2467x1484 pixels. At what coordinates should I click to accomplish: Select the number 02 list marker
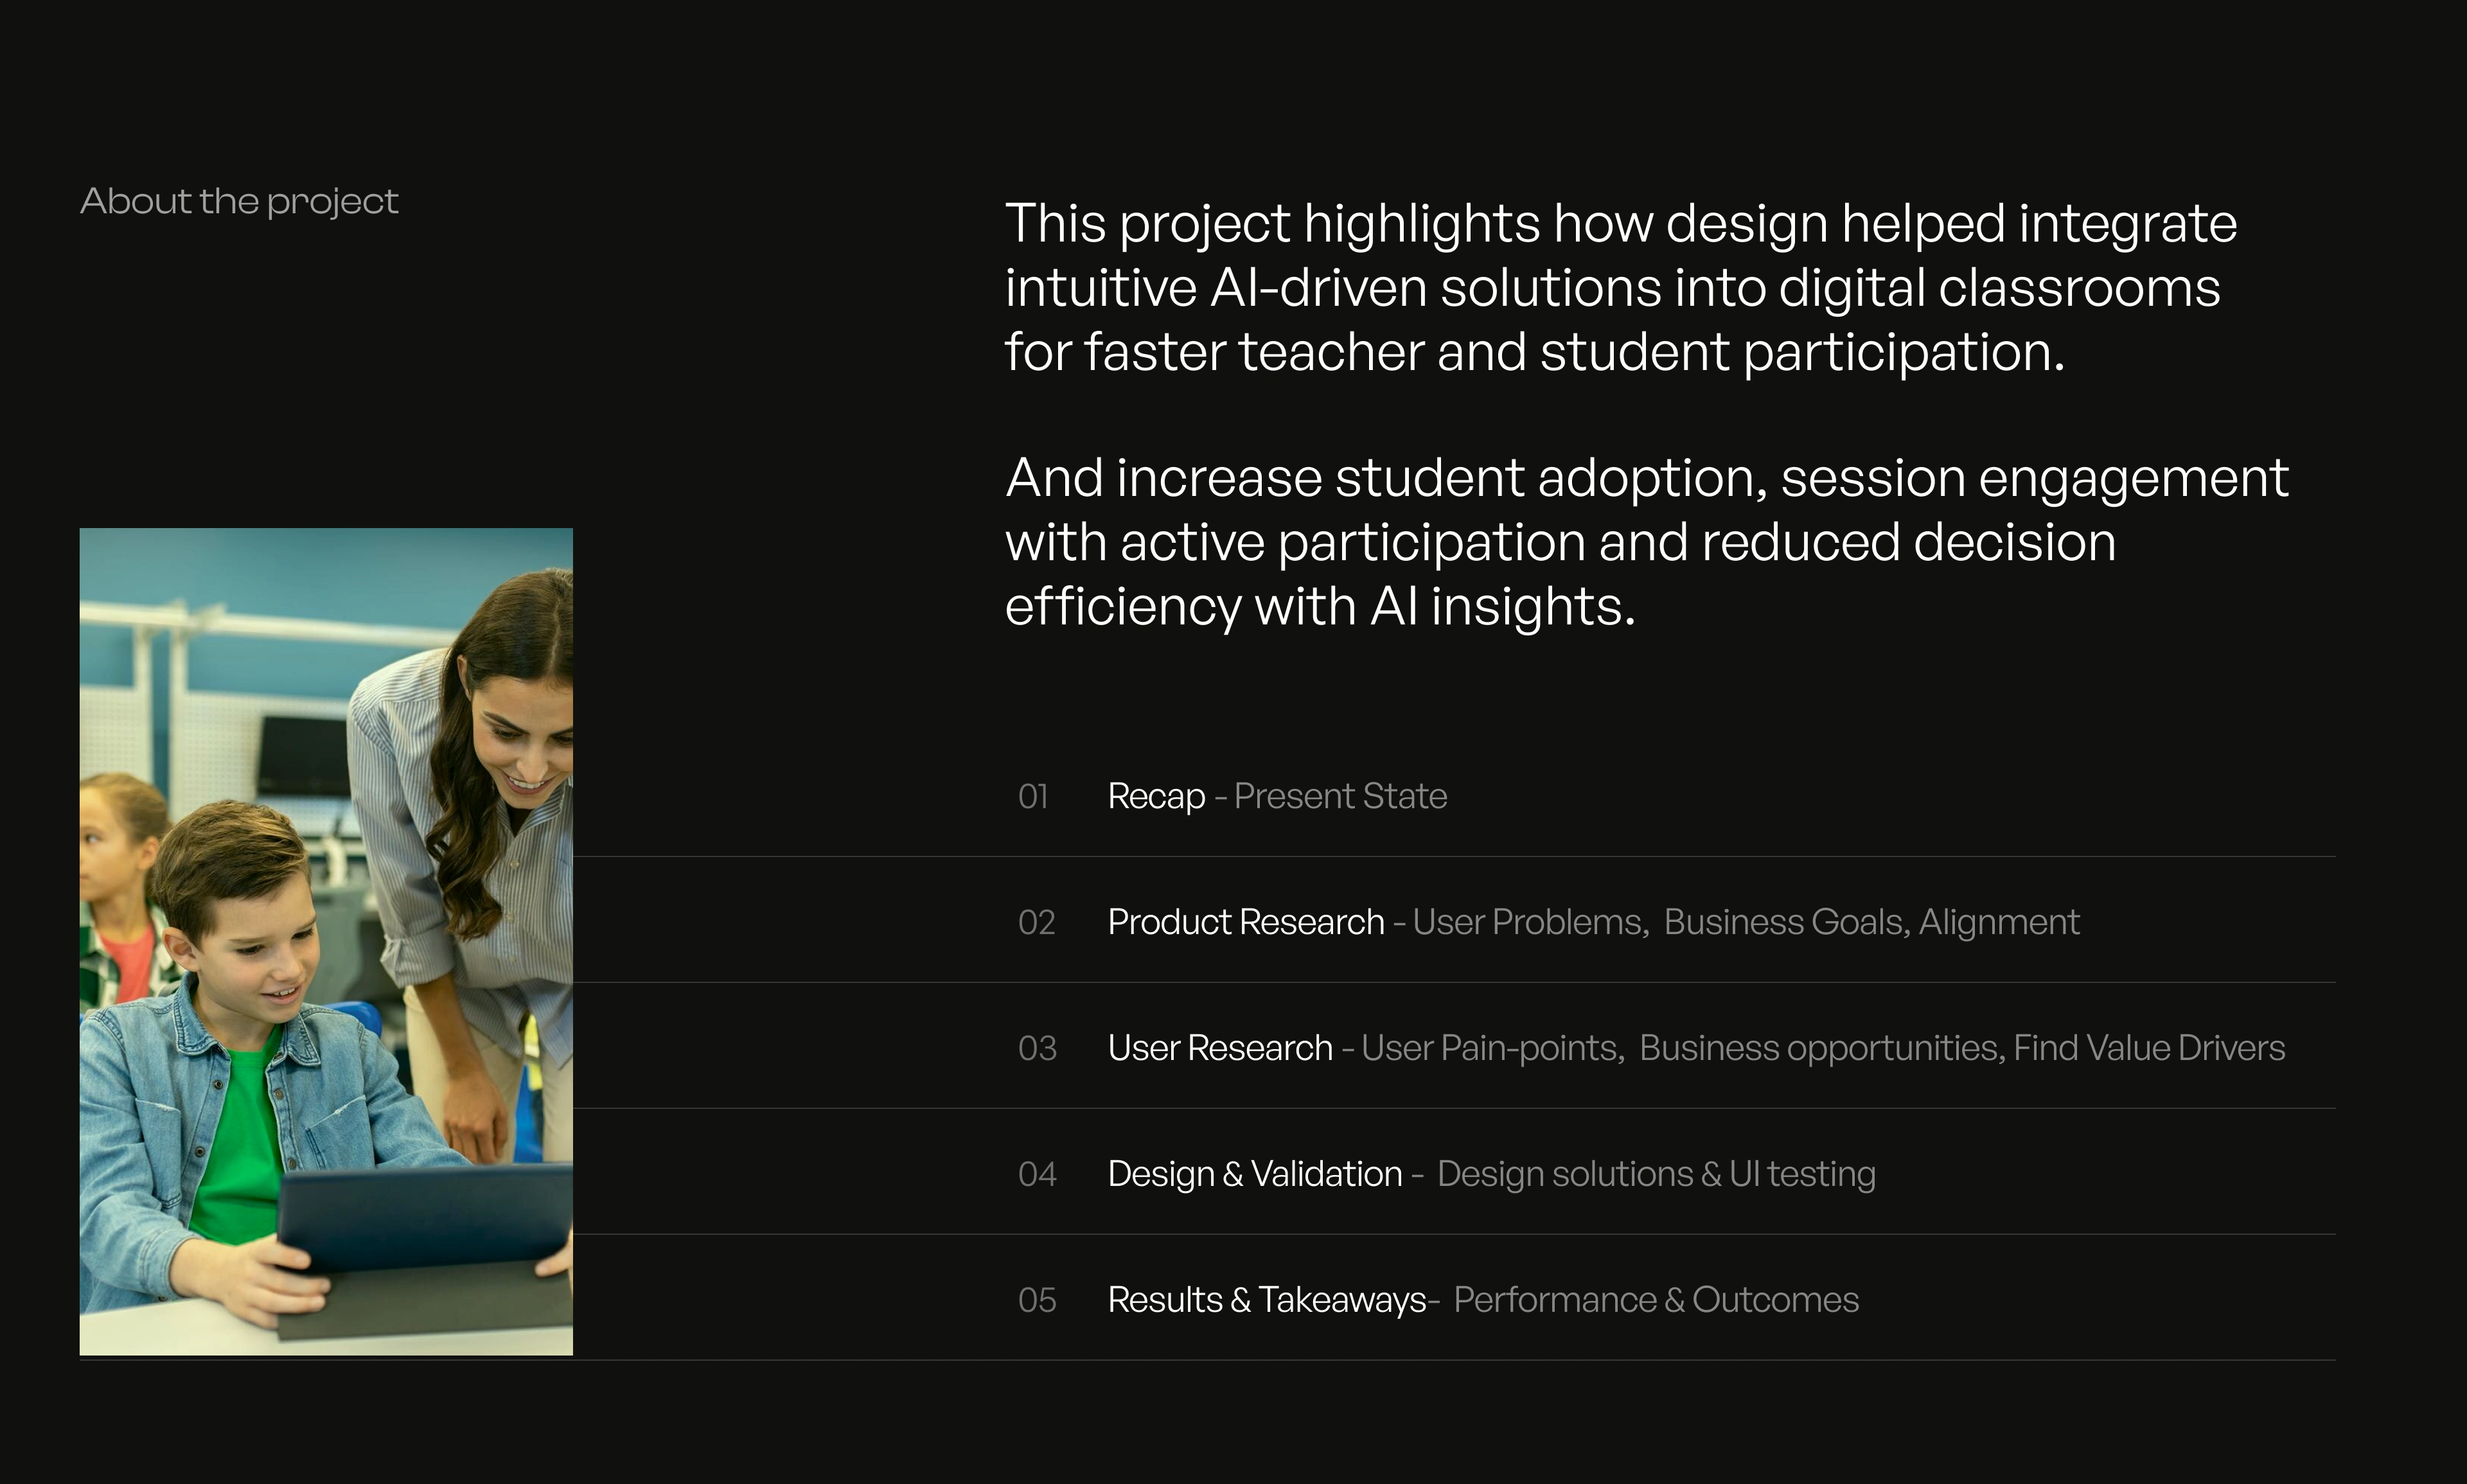[1036, 923]
